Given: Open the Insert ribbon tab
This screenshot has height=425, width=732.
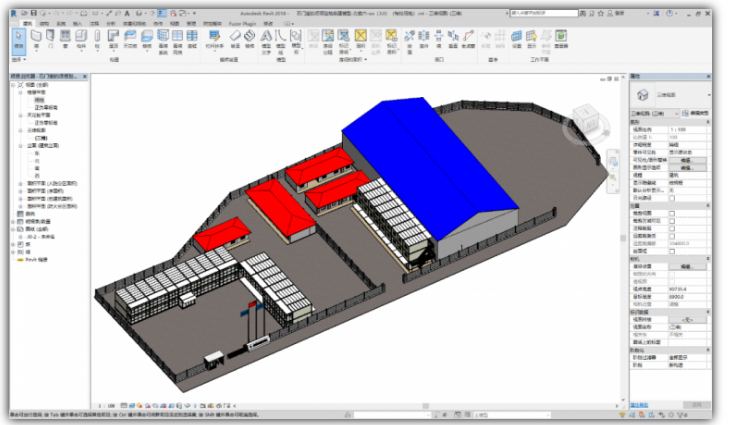Looking at the screenshot, I should 77,23.
